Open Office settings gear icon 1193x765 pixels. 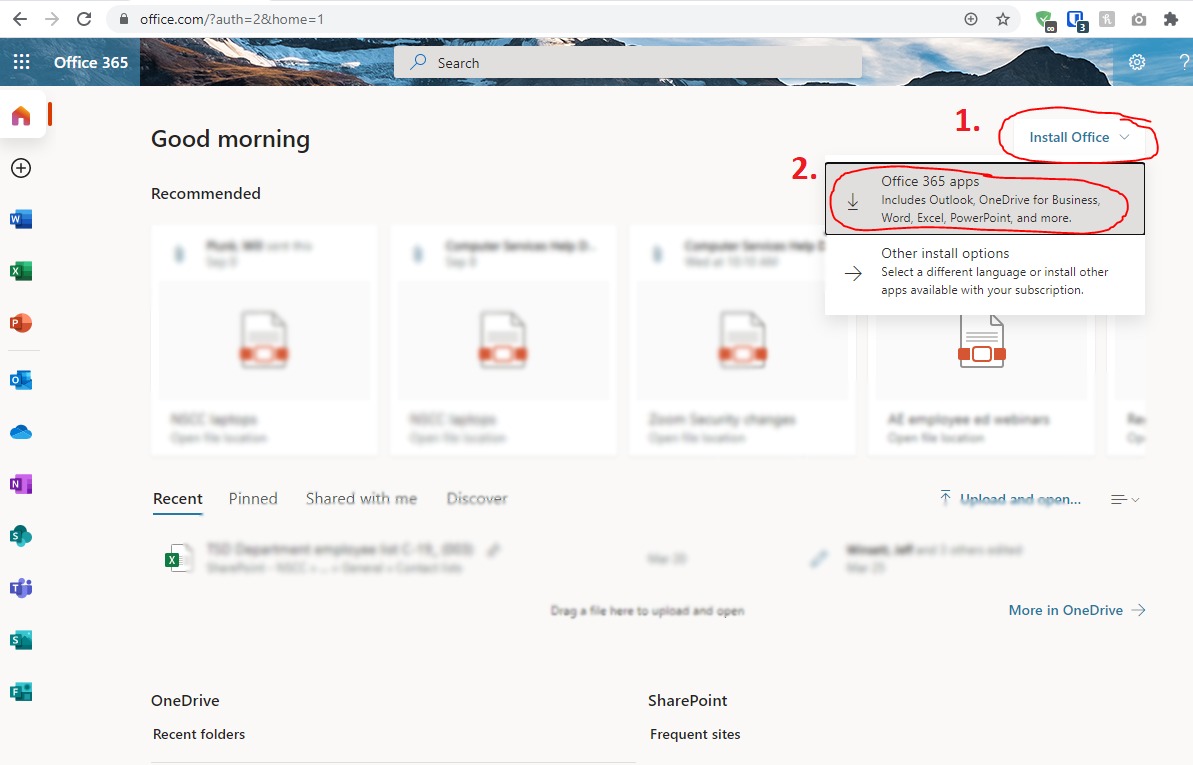click(1137, 62)
